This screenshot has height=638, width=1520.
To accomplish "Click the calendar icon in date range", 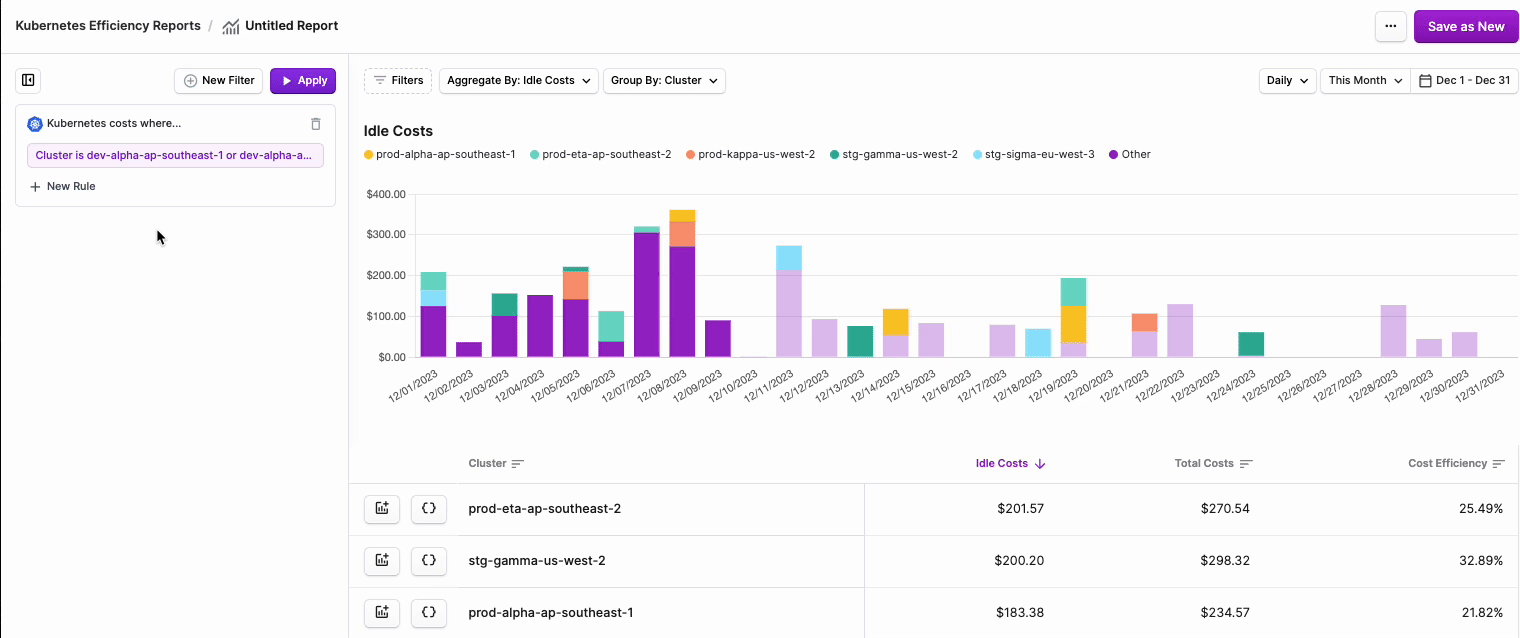I will click(x=1425, y=80).
